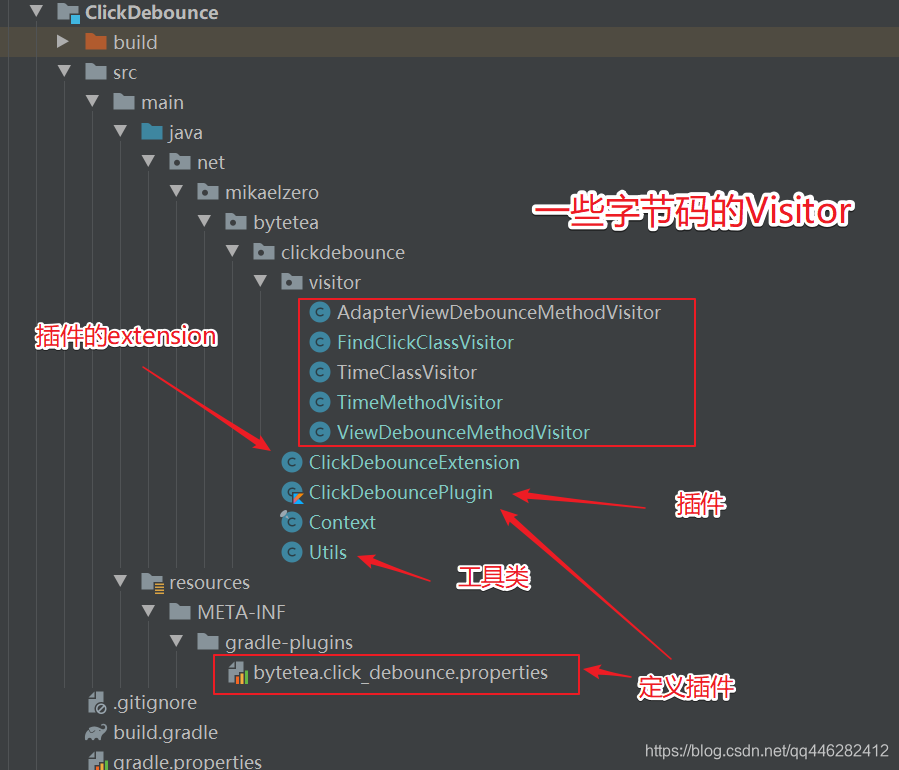Click the mikaelzero package icon
Viewport: 899px width, 770px height.
(x=208, y=191)
